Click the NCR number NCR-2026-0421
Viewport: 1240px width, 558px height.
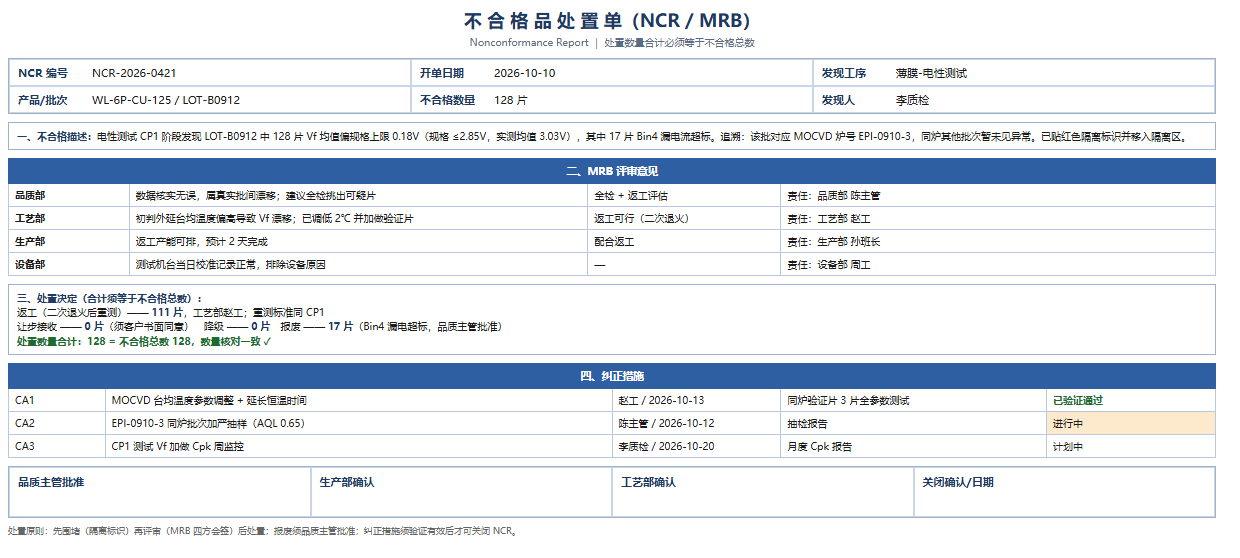(x=134, y=74)
